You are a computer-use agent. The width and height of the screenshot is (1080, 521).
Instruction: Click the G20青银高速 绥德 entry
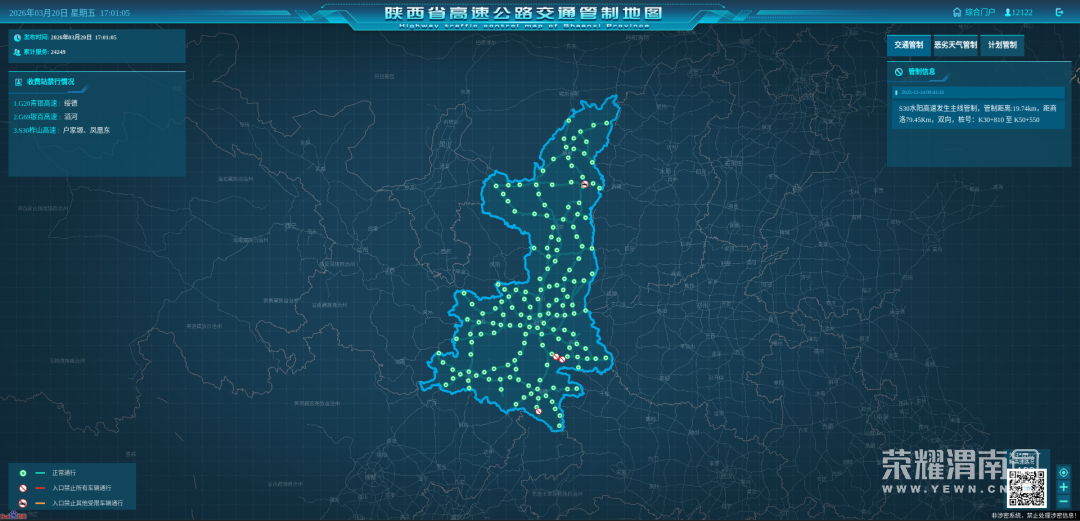45,103
